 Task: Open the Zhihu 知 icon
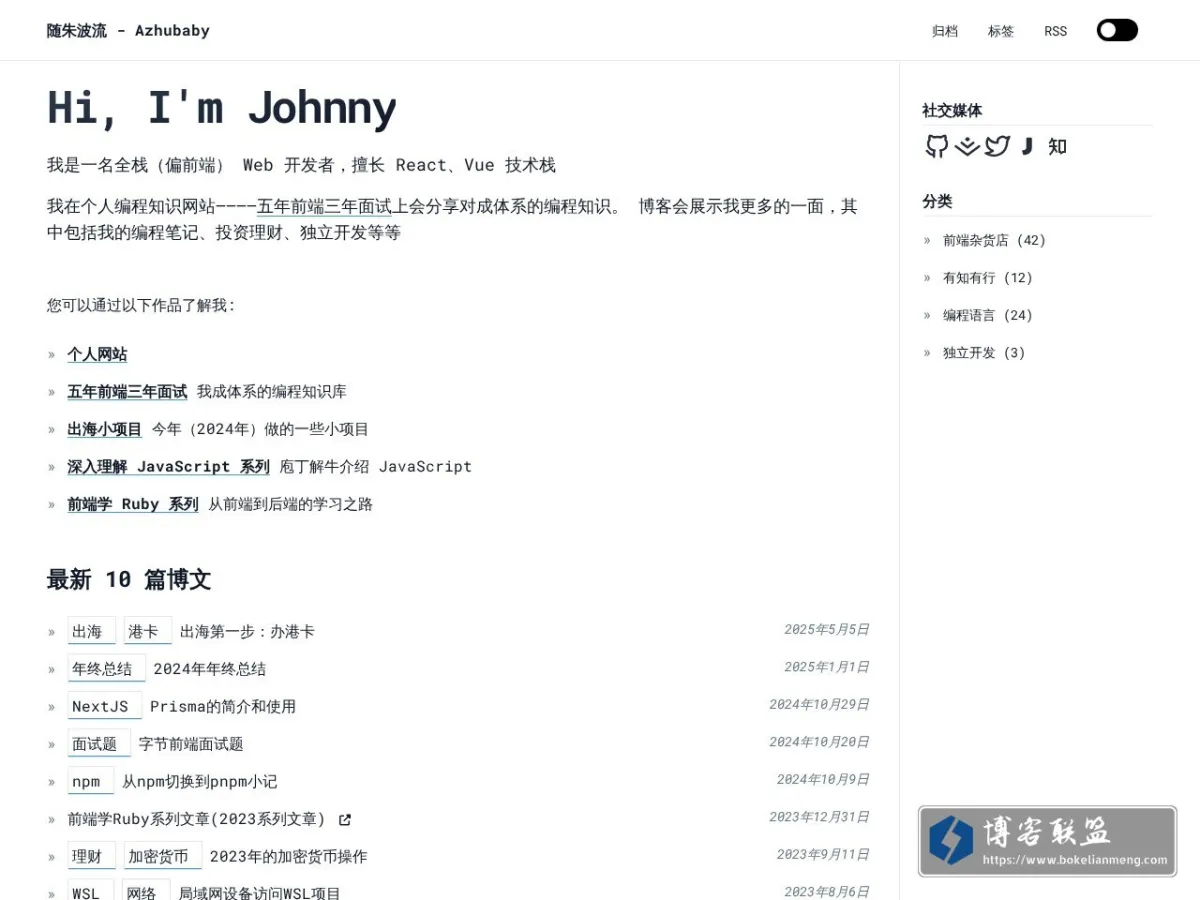[1057, 146]
